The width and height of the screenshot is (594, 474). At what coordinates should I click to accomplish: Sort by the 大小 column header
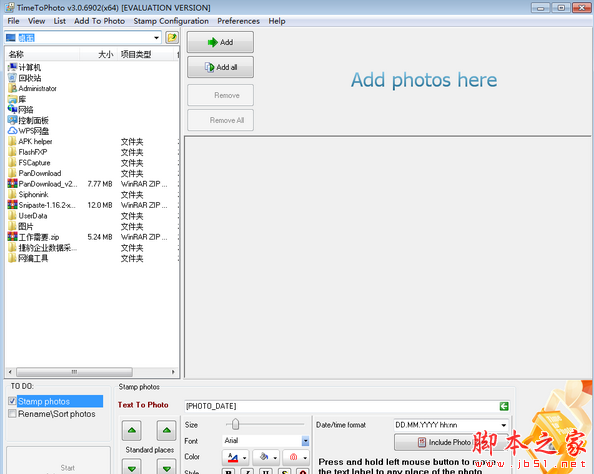98,55
